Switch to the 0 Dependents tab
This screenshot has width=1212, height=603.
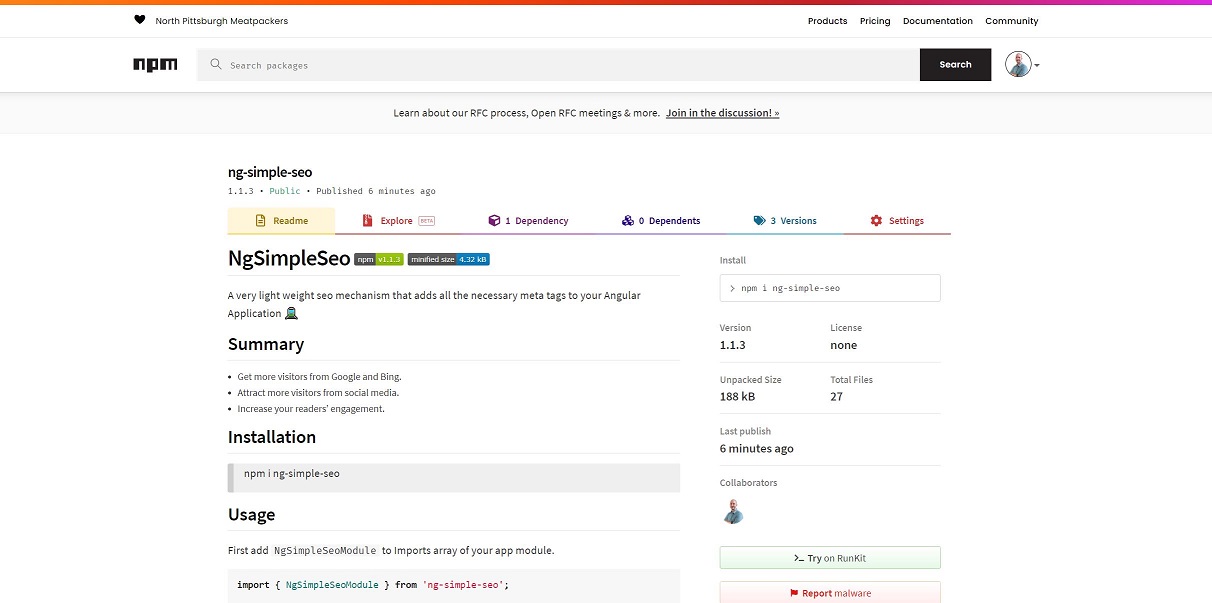click(661, 221)
